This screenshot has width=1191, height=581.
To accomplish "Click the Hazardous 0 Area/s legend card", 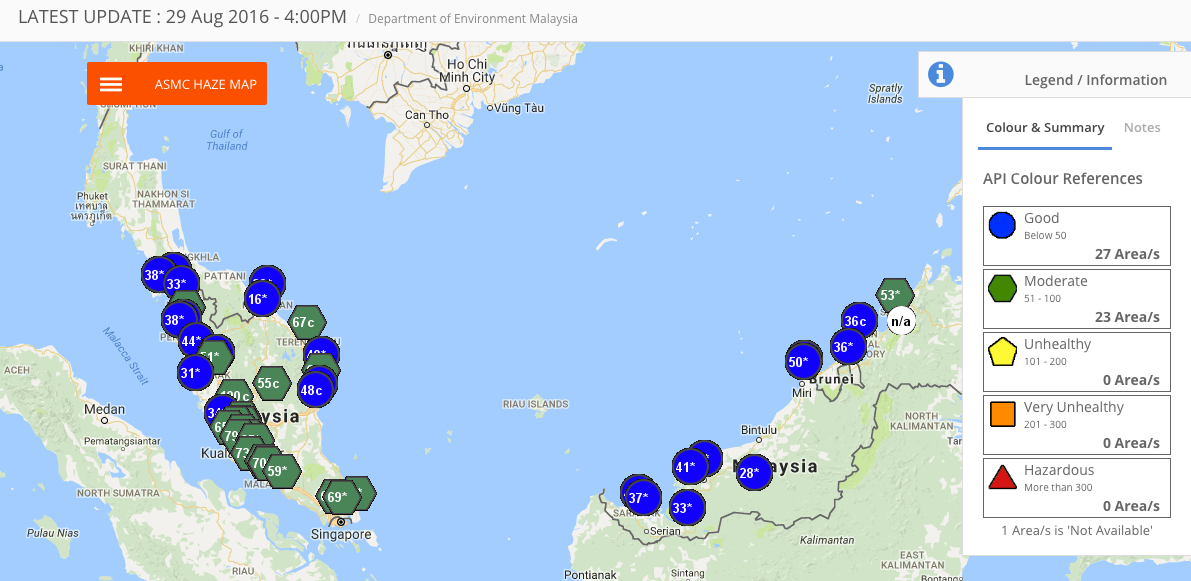I will click(x=1076, y=488).
